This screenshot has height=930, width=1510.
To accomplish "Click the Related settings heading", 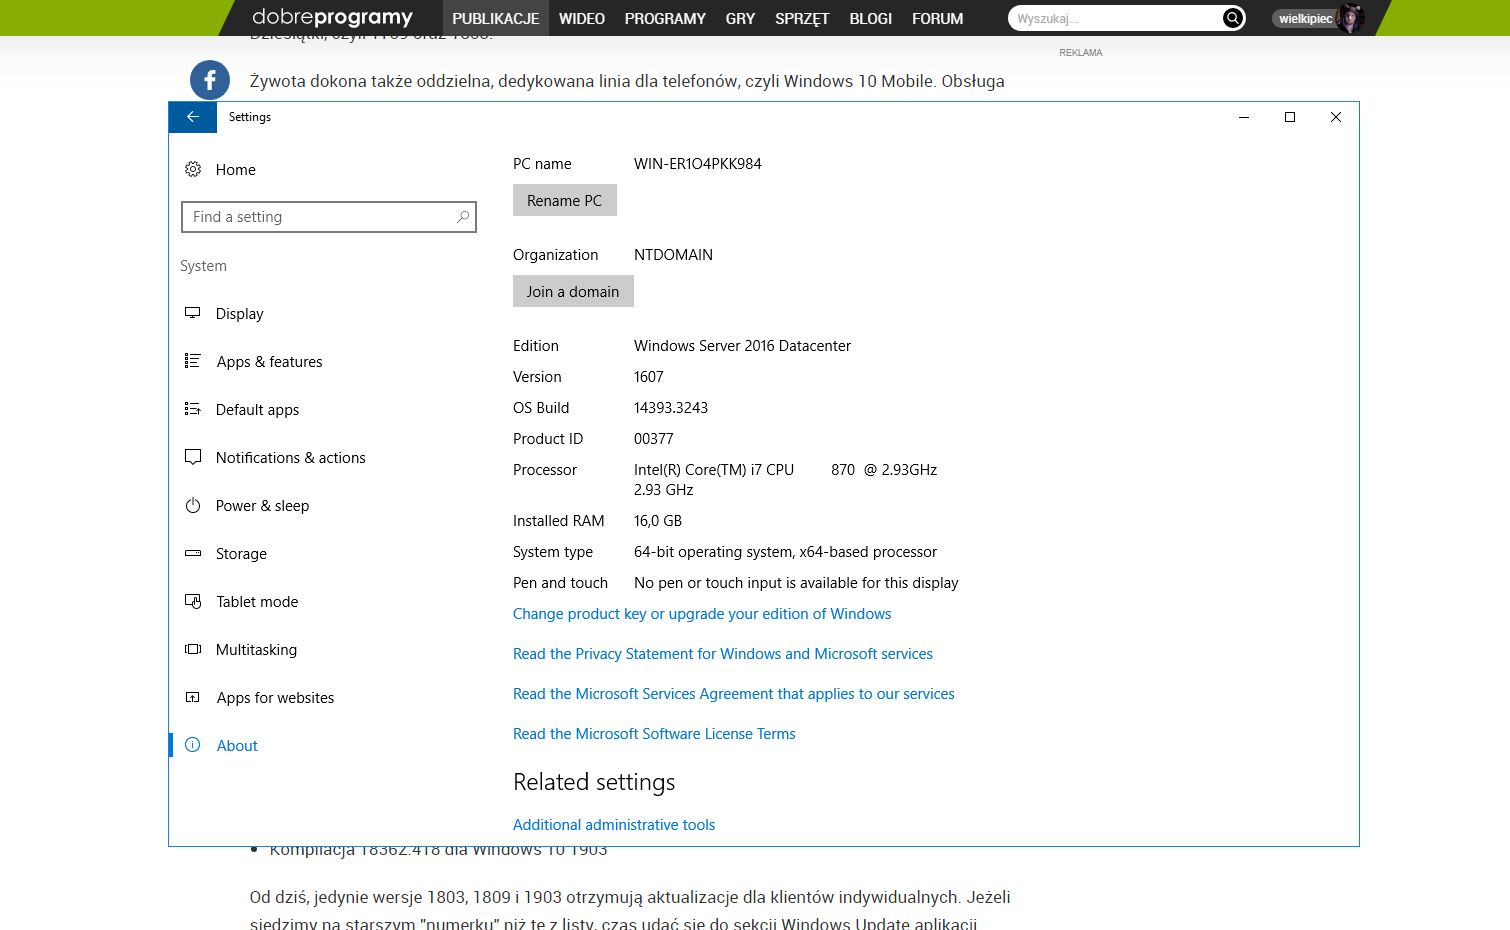I will (x=594, y=782).
